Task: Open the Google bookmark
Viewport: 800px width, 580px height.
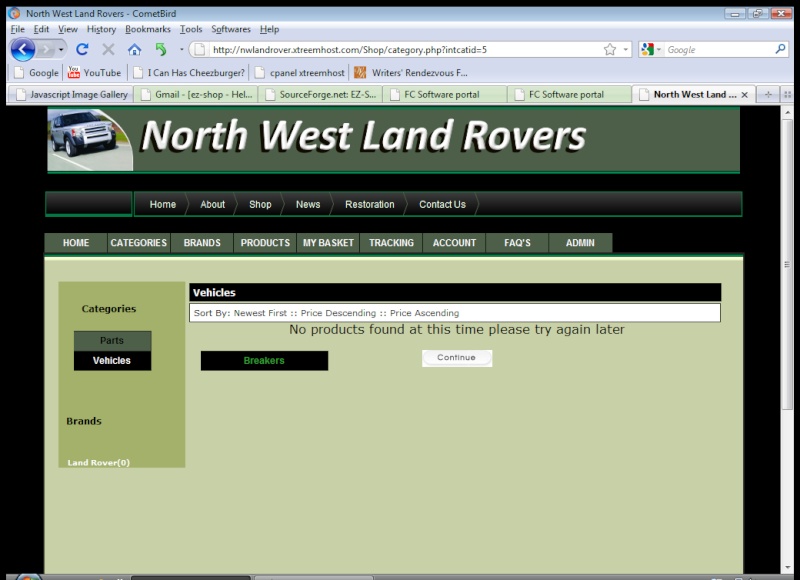Action: [36, 72]
